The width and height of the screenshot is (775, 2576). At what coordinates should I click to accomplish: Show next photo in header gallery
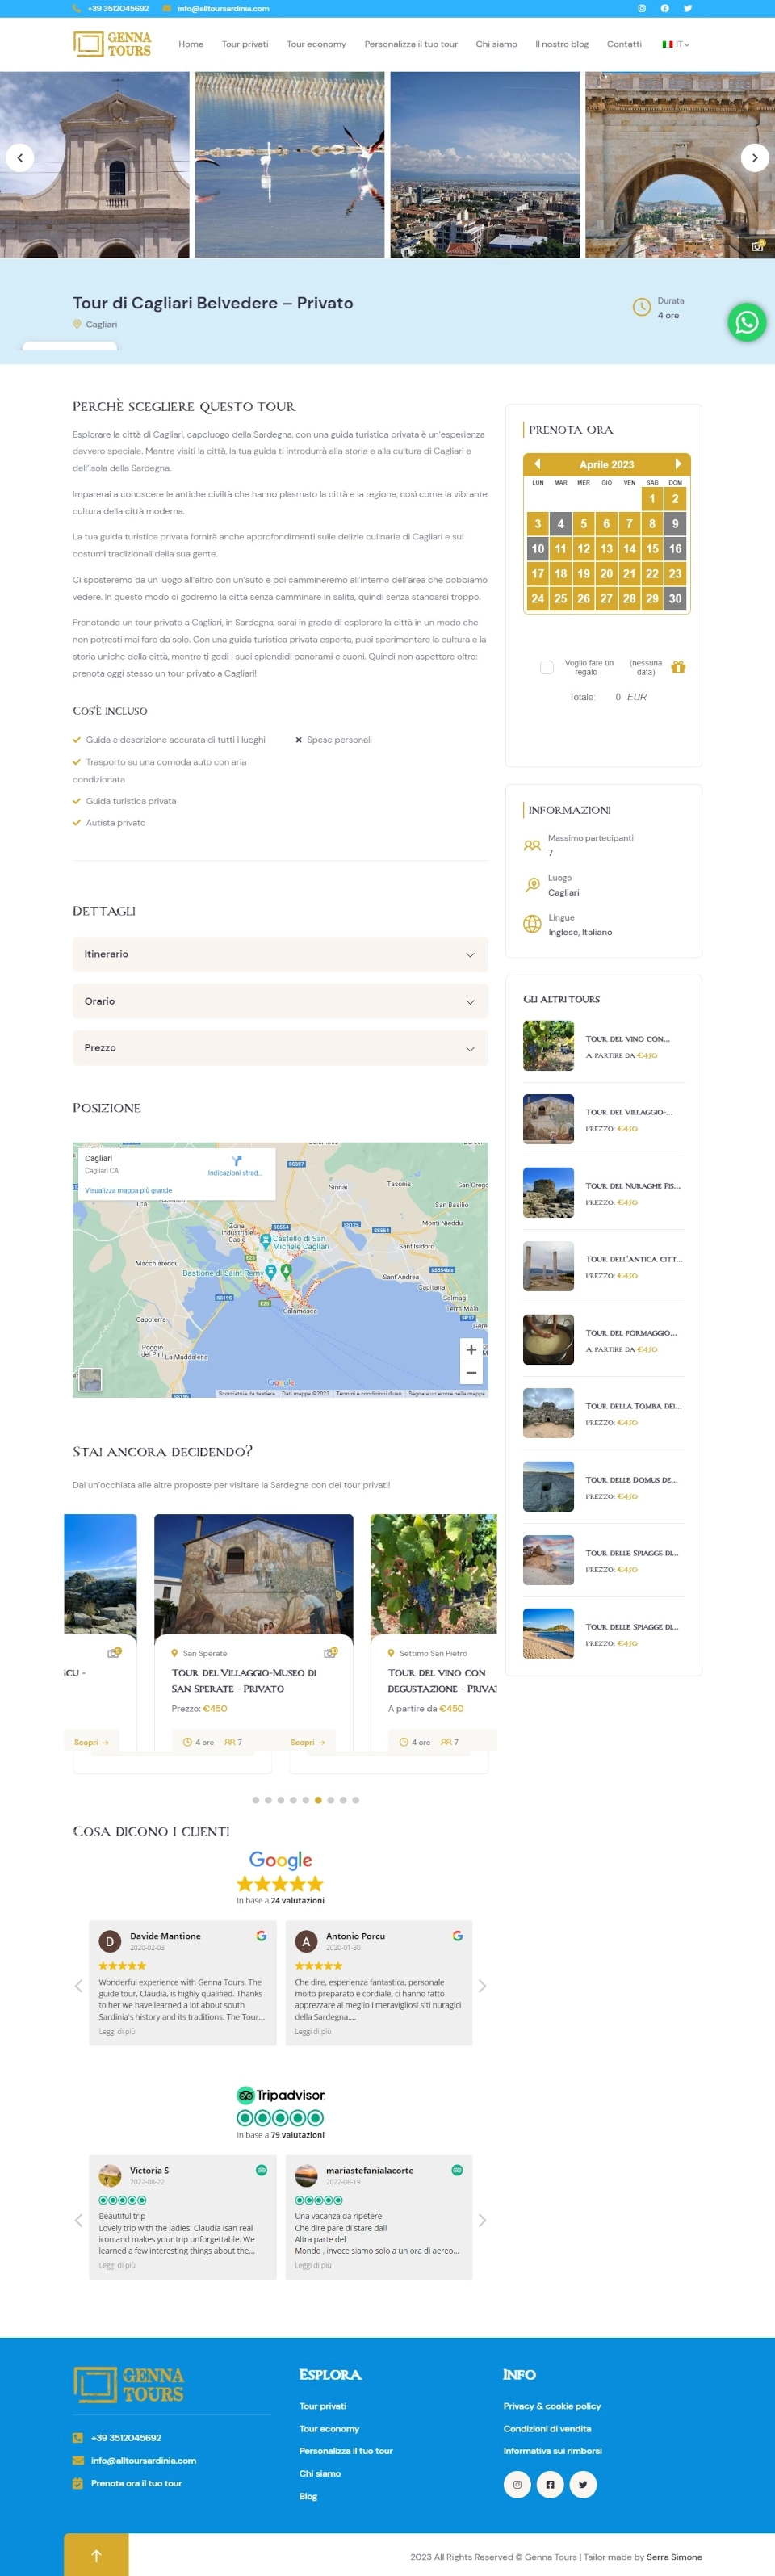click(754, 157)
